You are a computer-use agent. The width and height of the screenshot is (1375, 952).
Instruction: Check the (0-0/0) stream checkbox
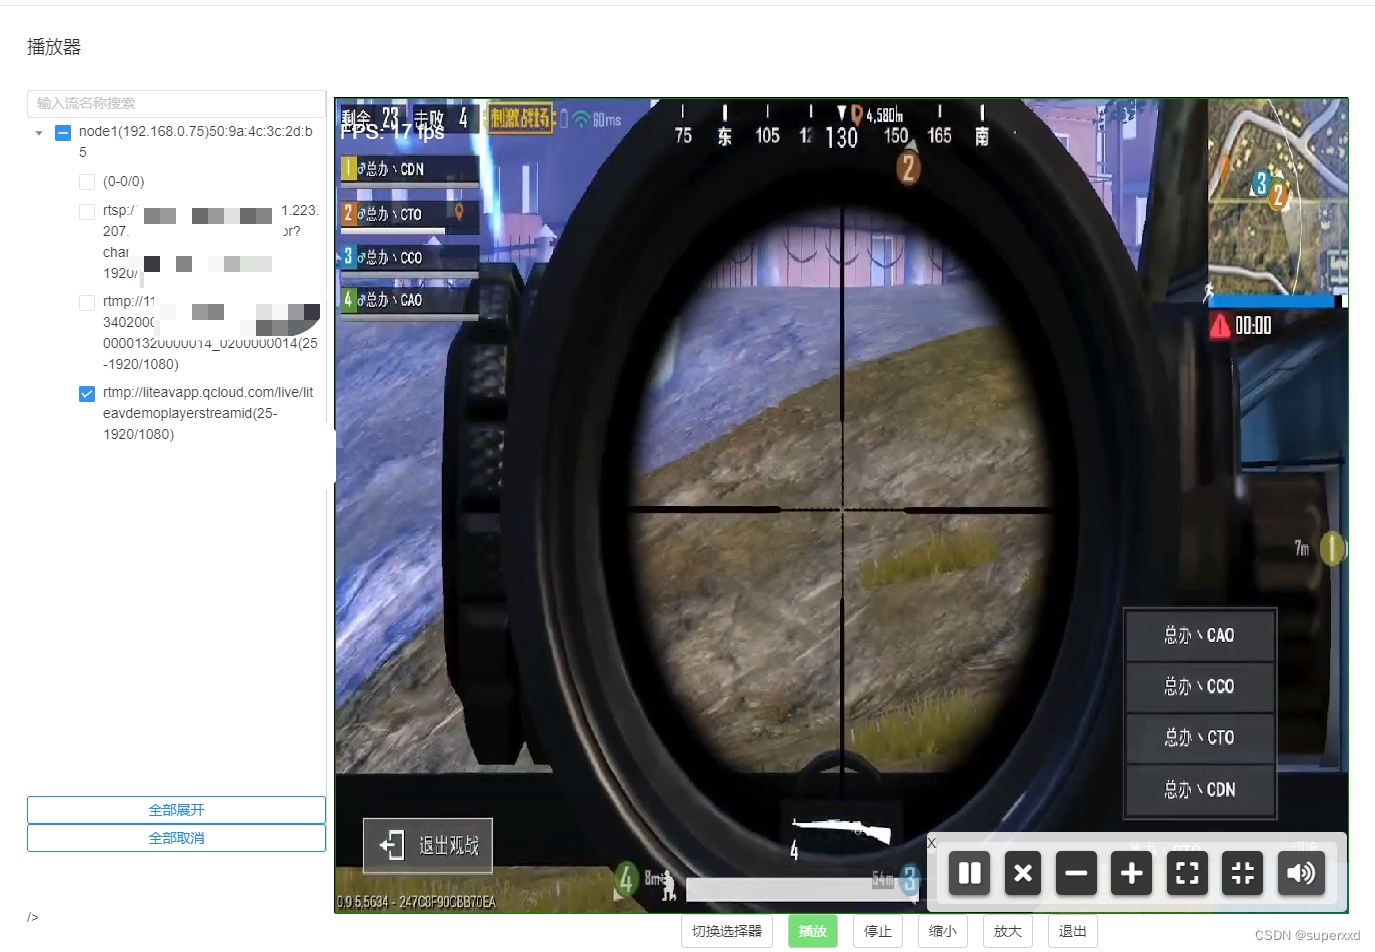(x=87, y=182)
